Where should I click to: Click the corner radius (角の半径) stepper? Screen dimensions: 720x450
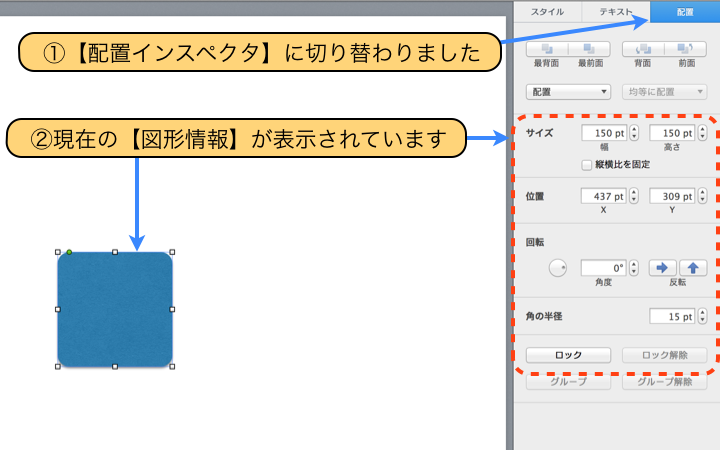702,317
